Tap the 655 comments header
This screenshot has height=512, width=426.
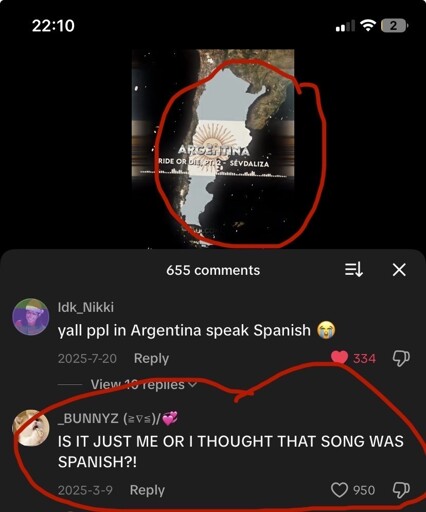pyautogui.click(x=213, y=270)
